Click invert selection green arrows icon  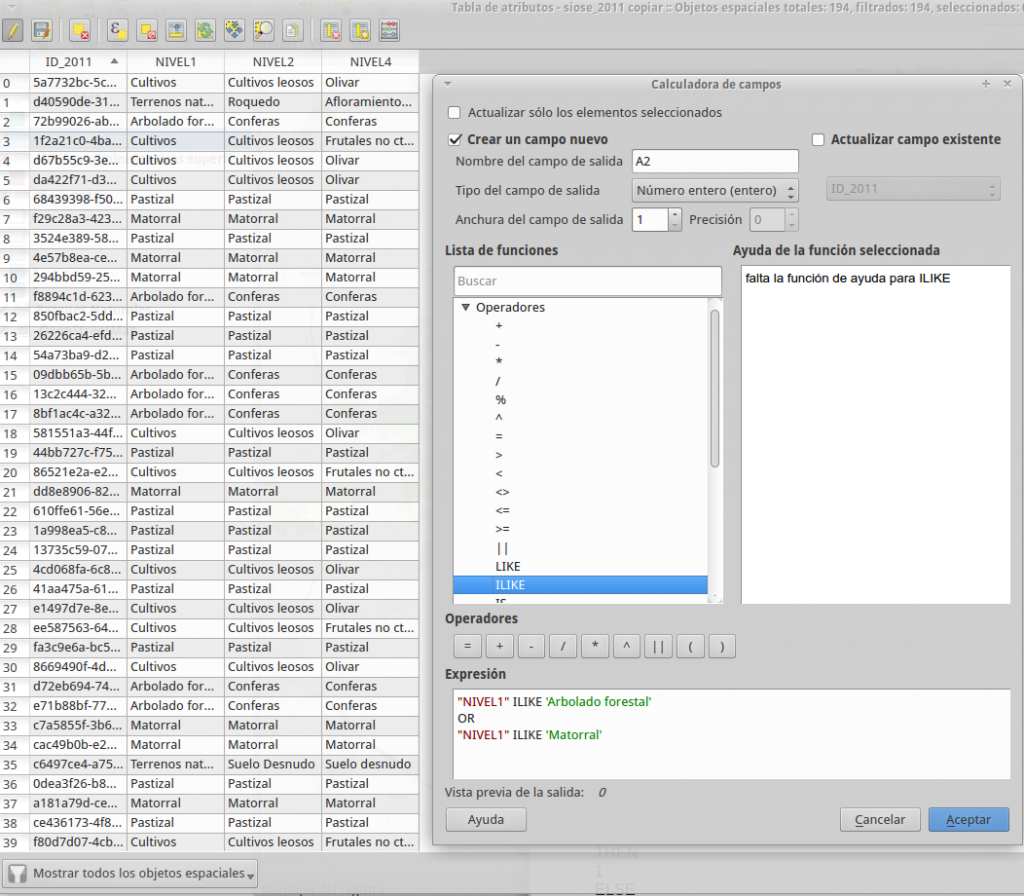(x=205, y=30)
